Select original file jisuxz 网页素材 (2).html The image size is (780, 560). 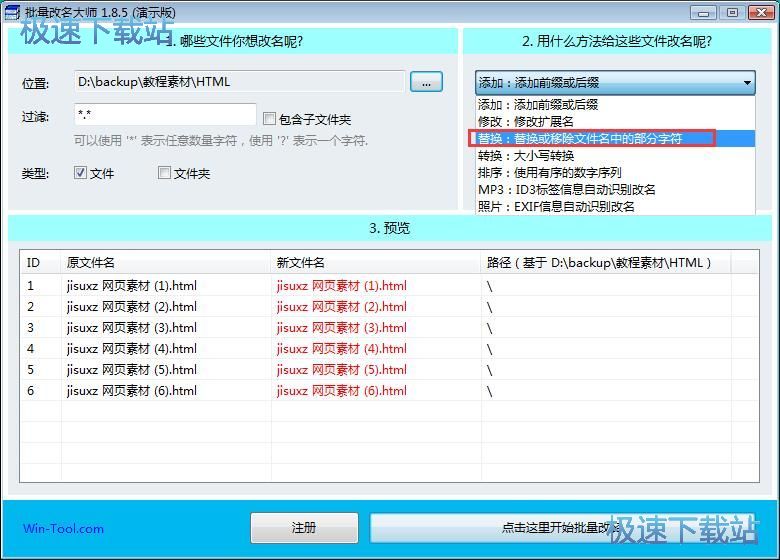[132, 307]
